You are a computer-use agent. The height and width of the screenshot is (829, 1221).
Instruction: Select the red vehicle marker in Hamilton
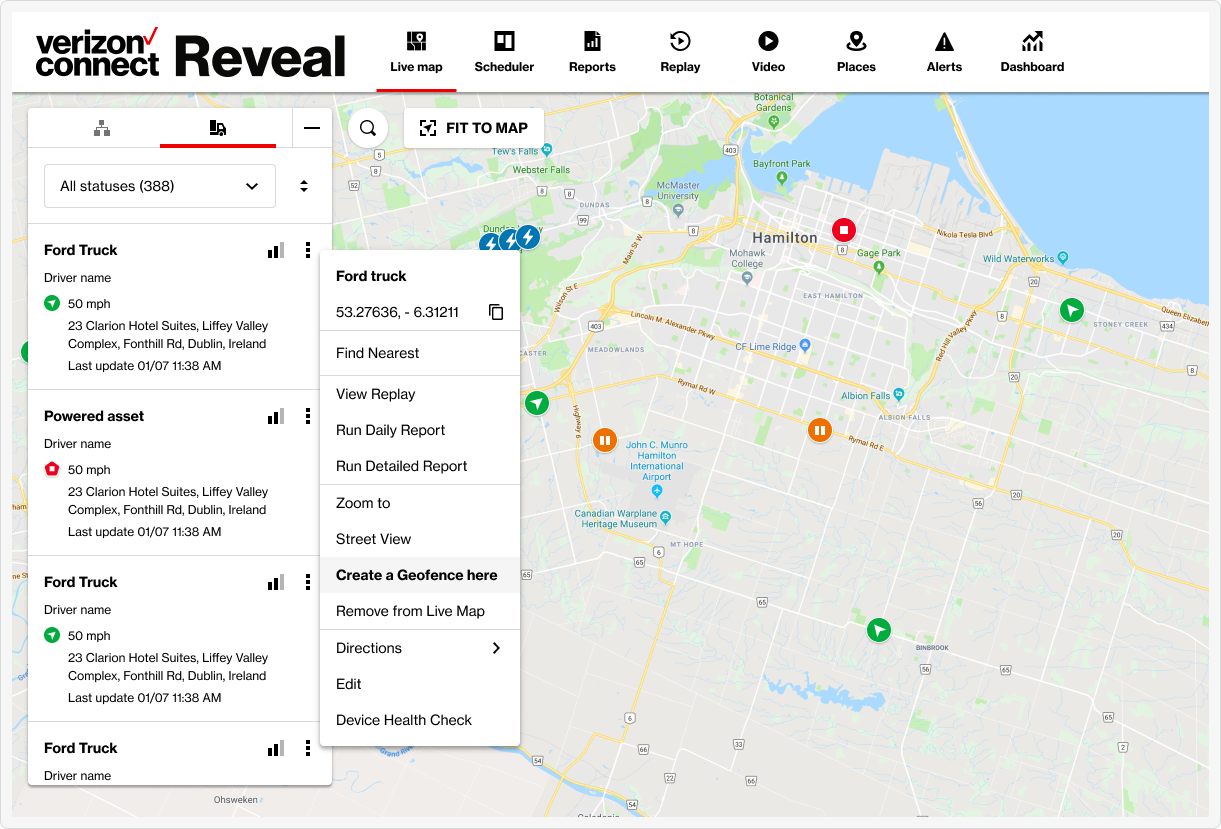(x=843, y=229)
